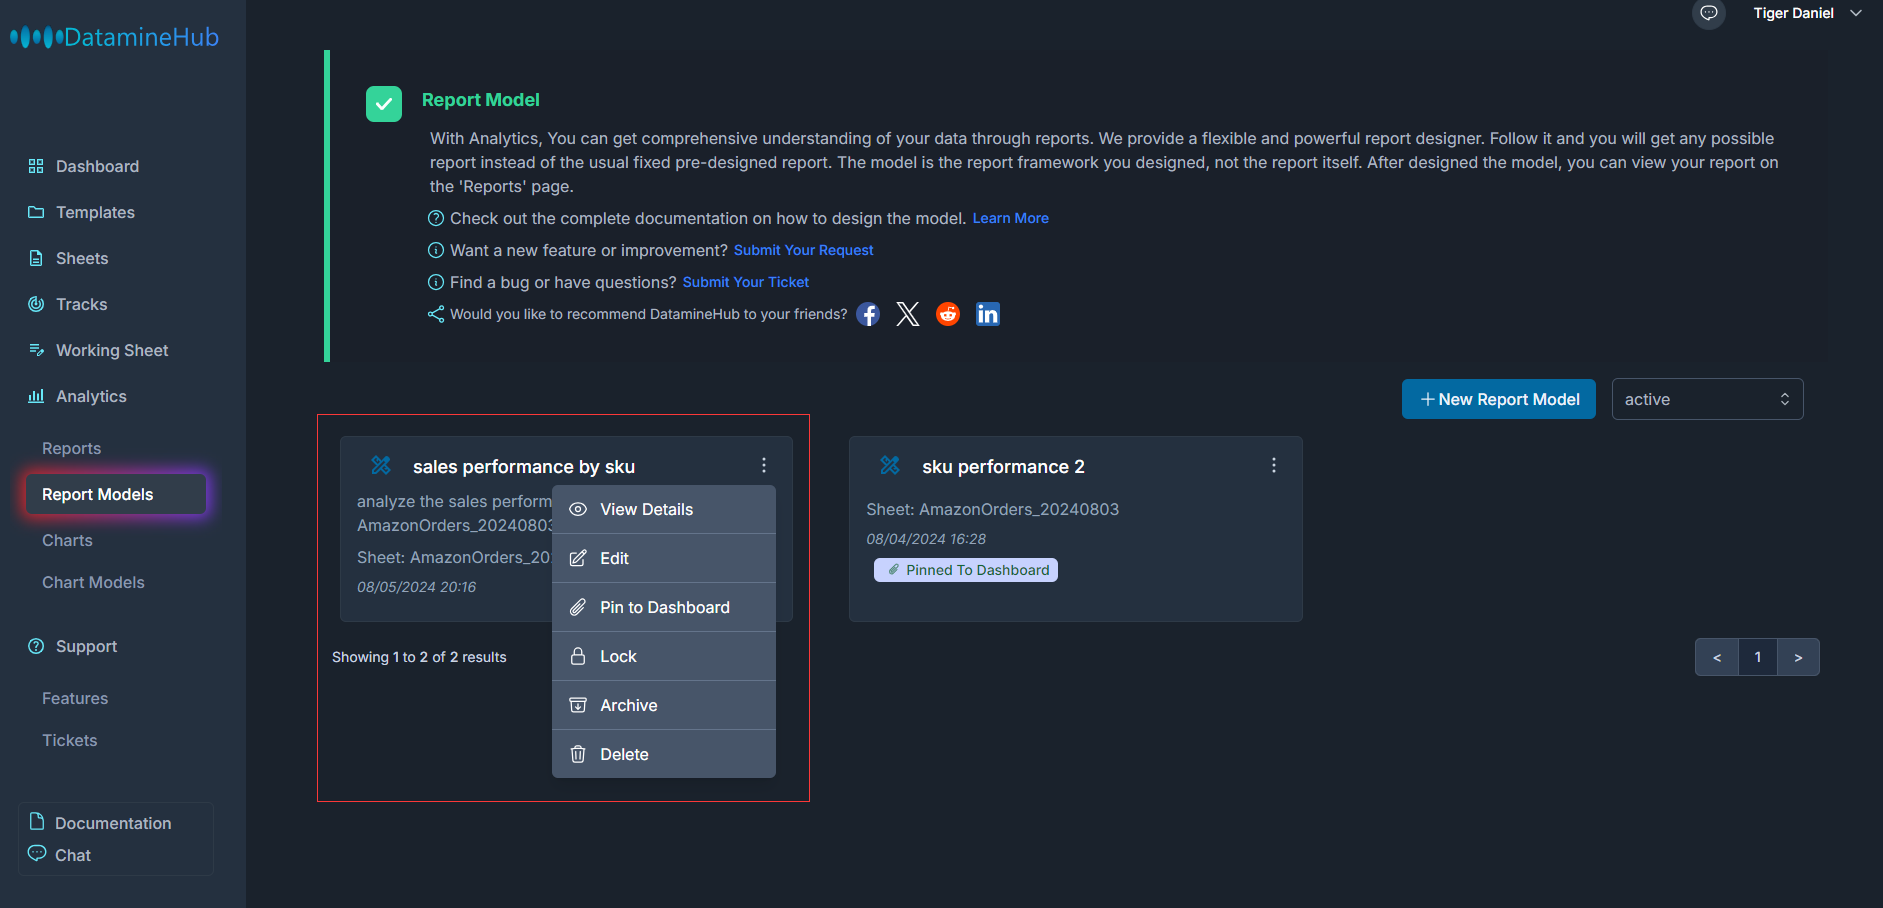The height and width of the screenshot is (908, 1883).
Task: Open the Charts sub-page
Action: [x=67, y=540]
